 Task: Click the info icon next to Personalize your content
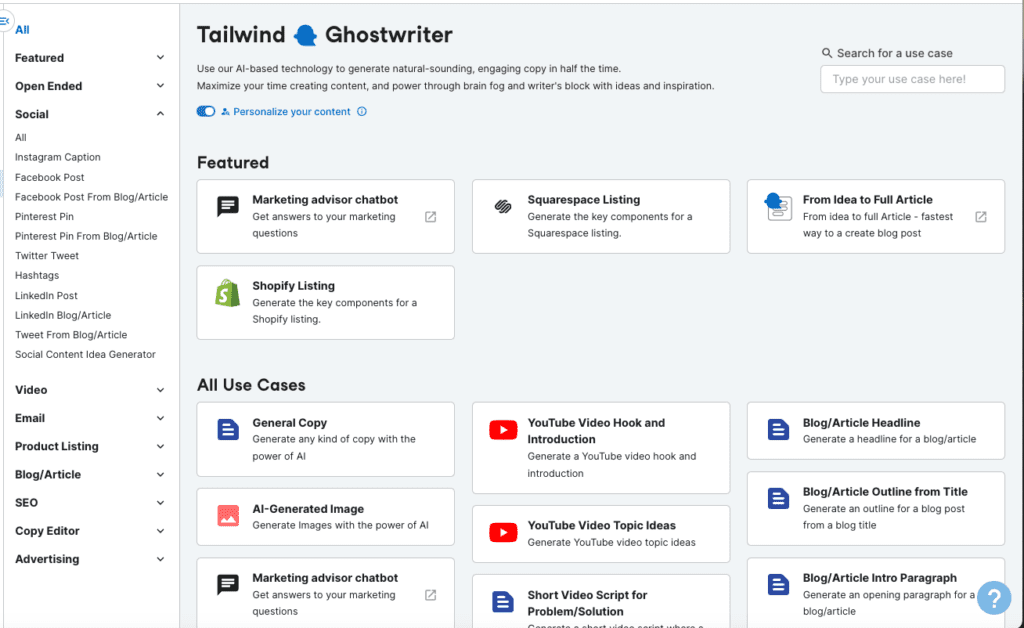click(362, 112)
